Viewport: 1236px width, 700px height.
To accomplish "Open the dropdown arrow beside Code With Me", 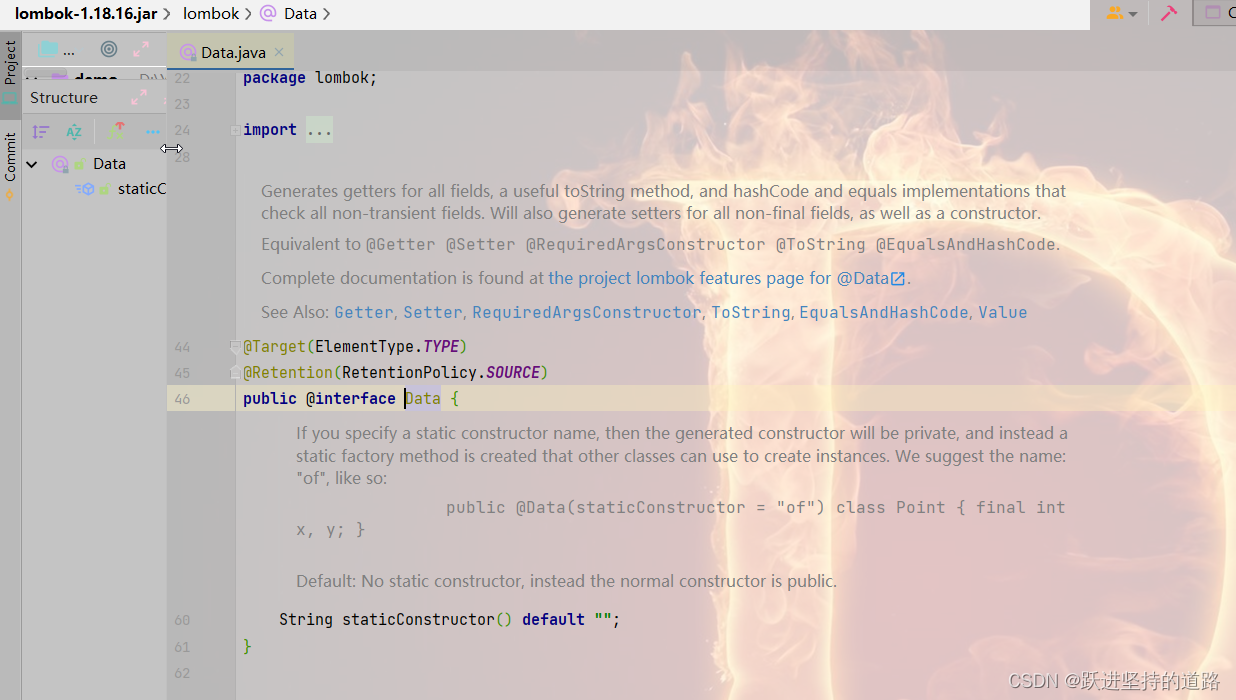I will pos(1133,14).
